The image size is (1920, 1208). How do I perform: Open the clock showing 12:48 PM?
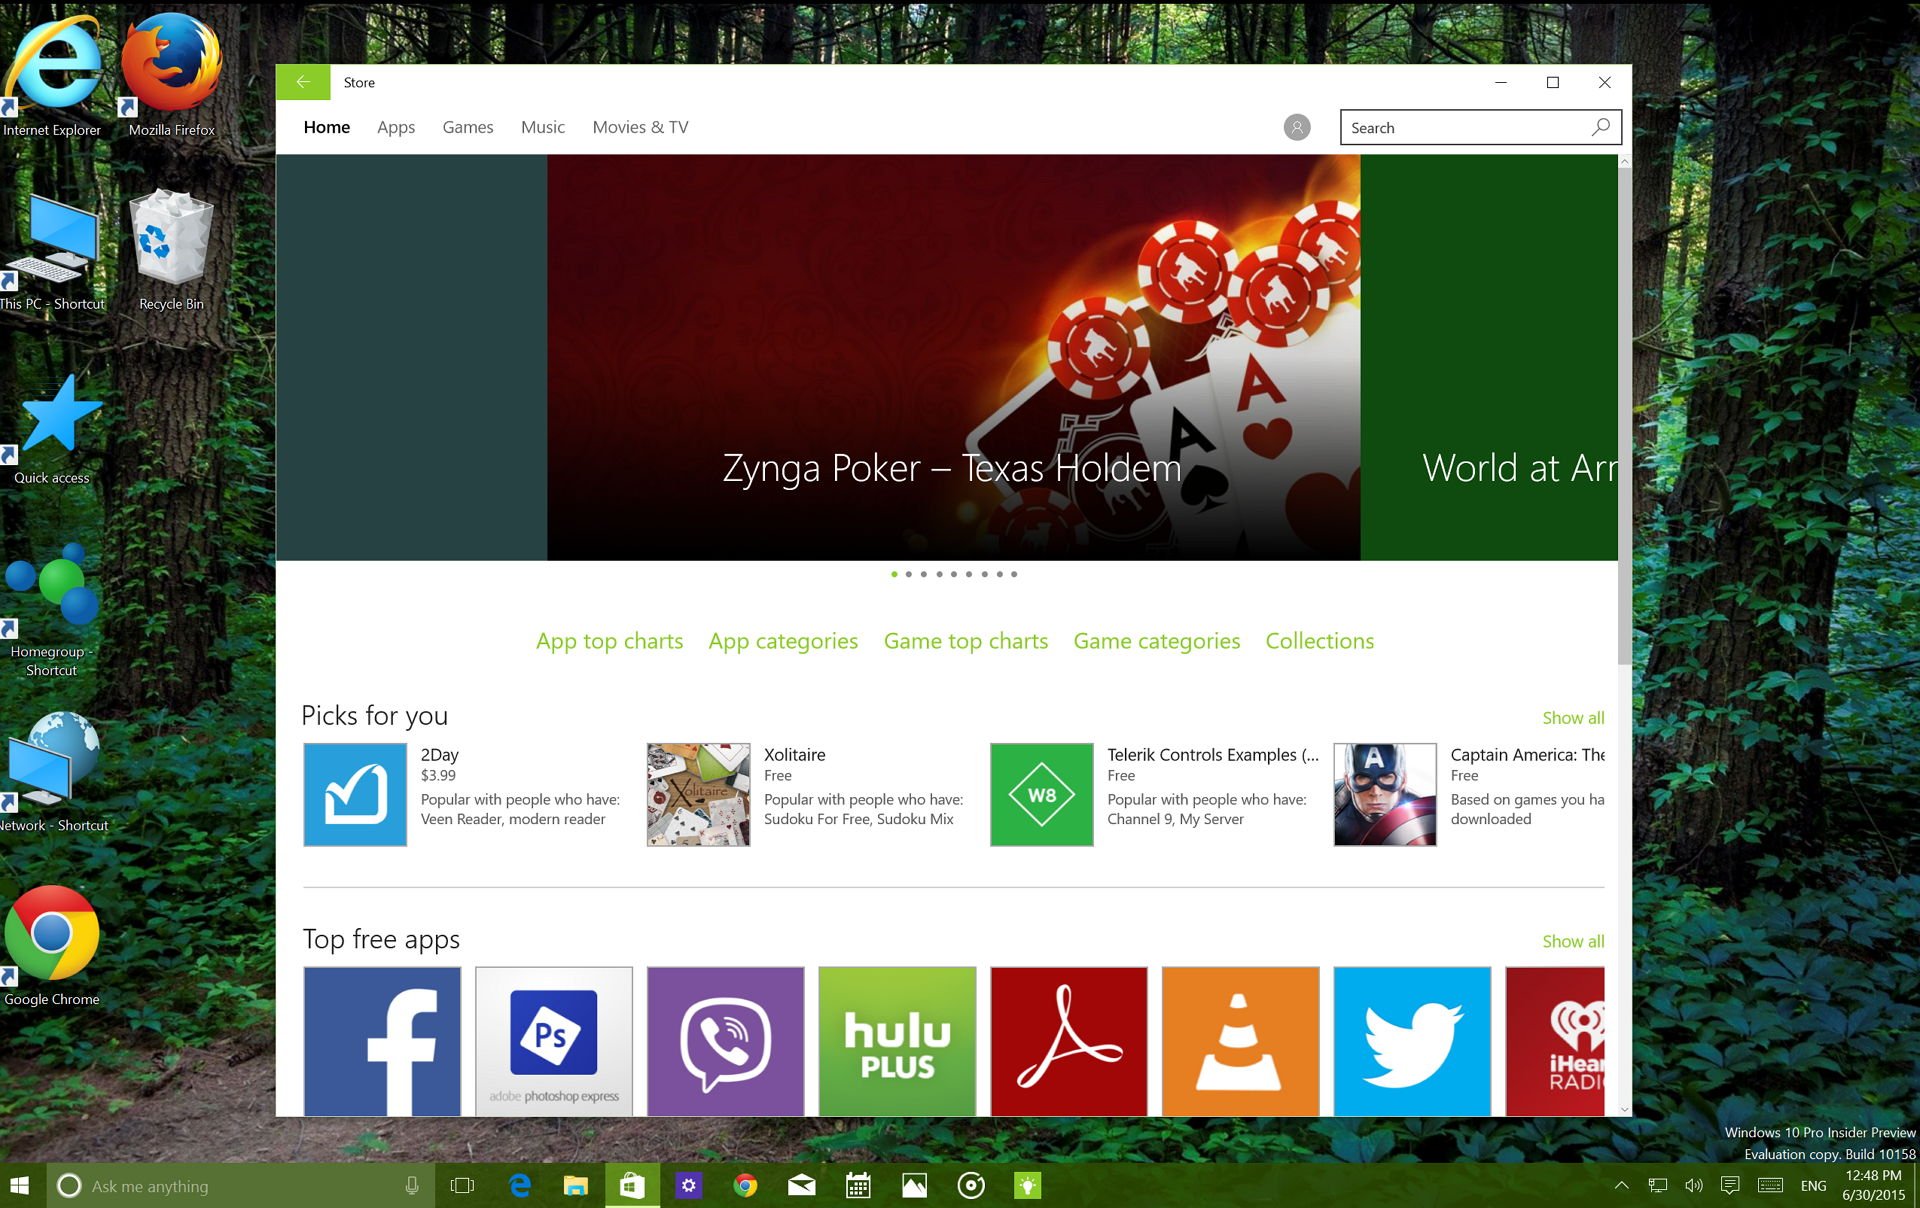click(1873, 1176)
